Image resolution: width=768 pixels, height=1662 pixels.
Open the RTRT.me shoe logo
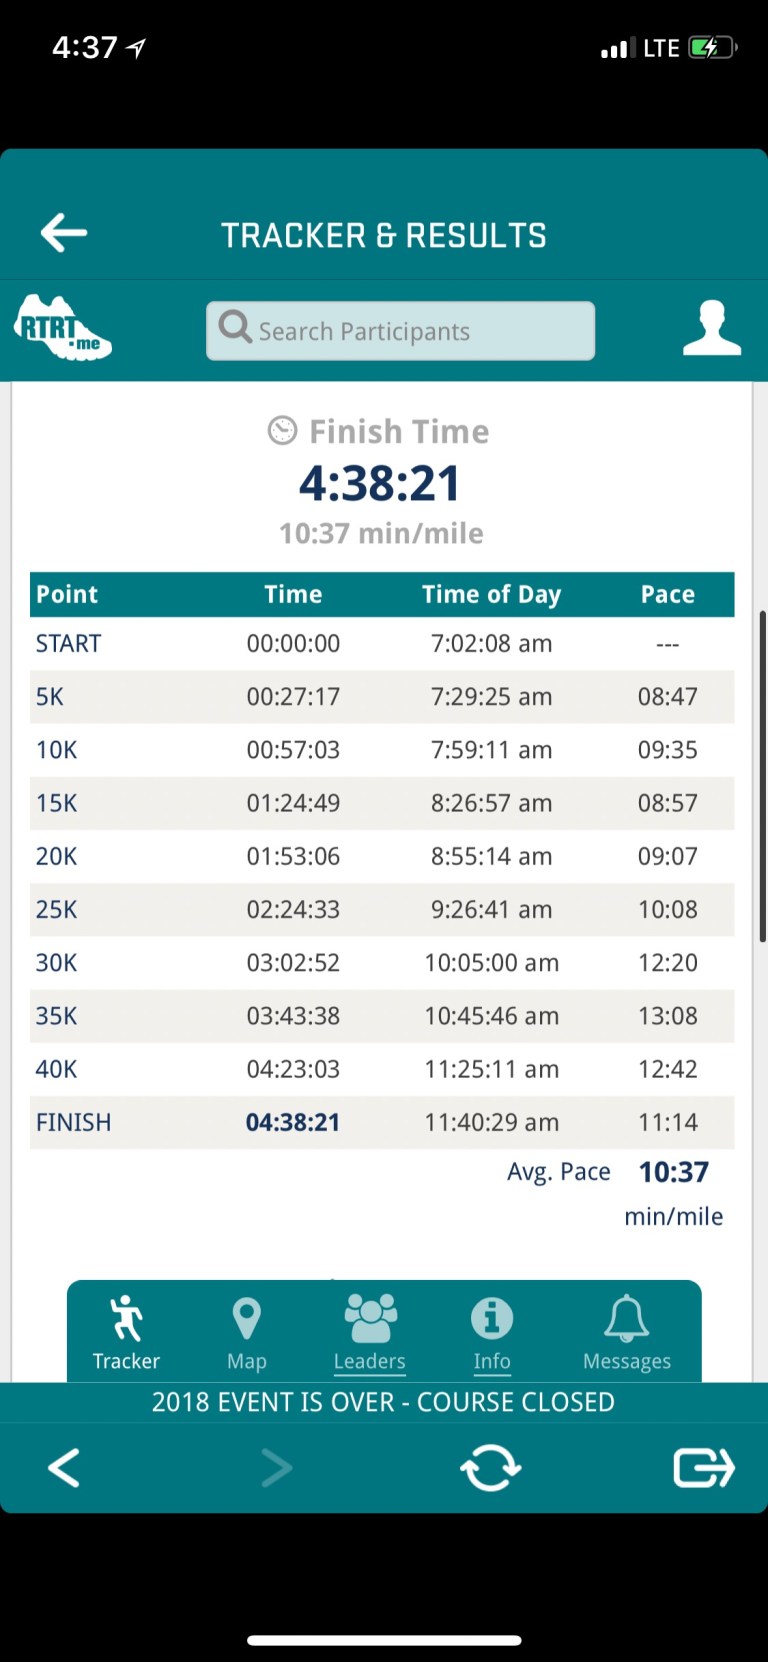click(62, 328)
